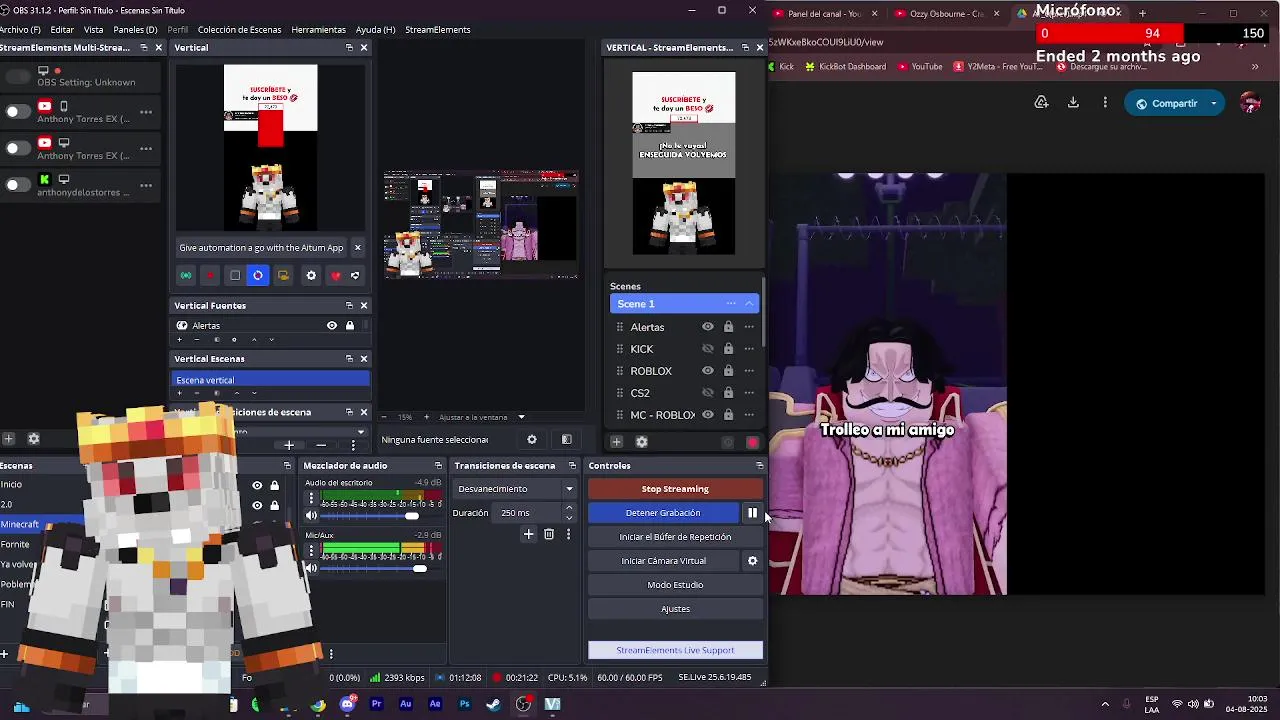Image resolution: width=1280 pixels, height=720 pixels.
Task: Open StreamElements Live Support link
Action: [675, 650]
